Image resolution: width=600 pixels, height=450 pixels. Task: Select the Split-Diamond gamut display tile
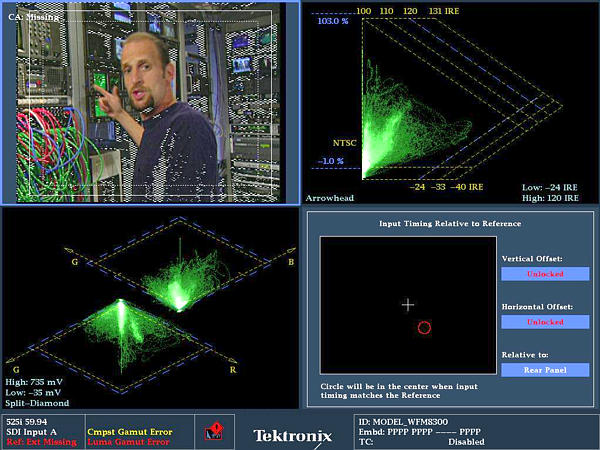pyautogui.click(x=150, y=305)
